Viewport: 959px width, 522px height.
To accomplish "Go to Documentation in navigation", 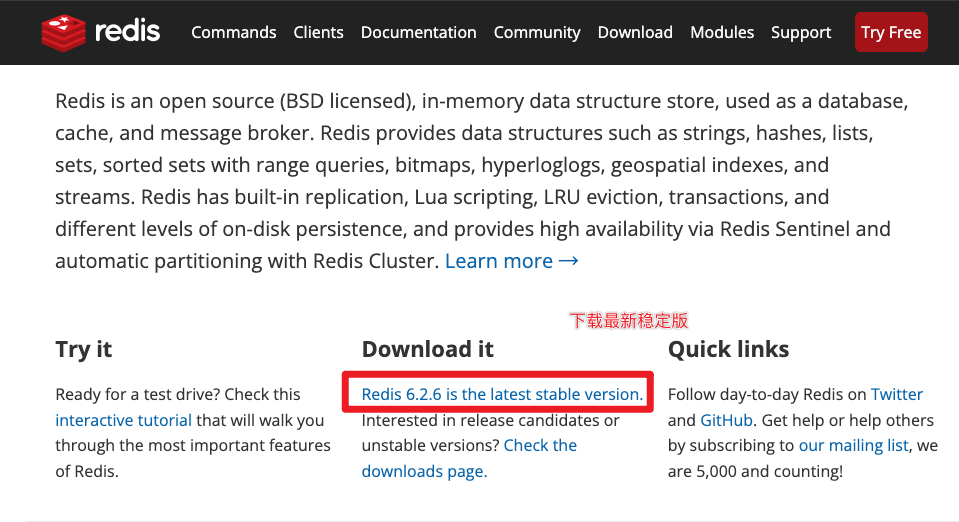I will [418, 32].
